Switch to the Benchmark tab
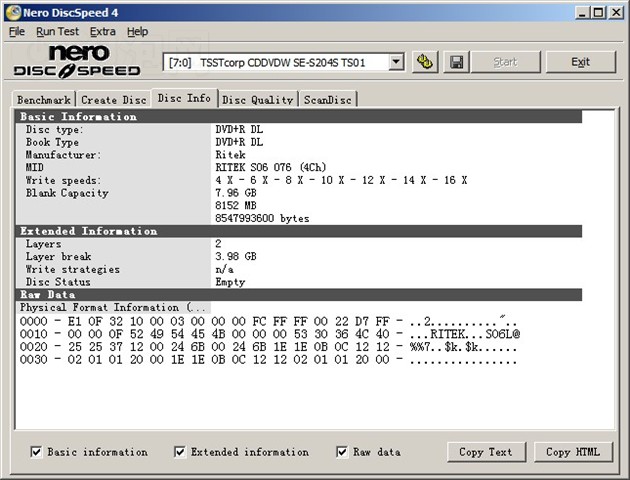 click(44, 100)
